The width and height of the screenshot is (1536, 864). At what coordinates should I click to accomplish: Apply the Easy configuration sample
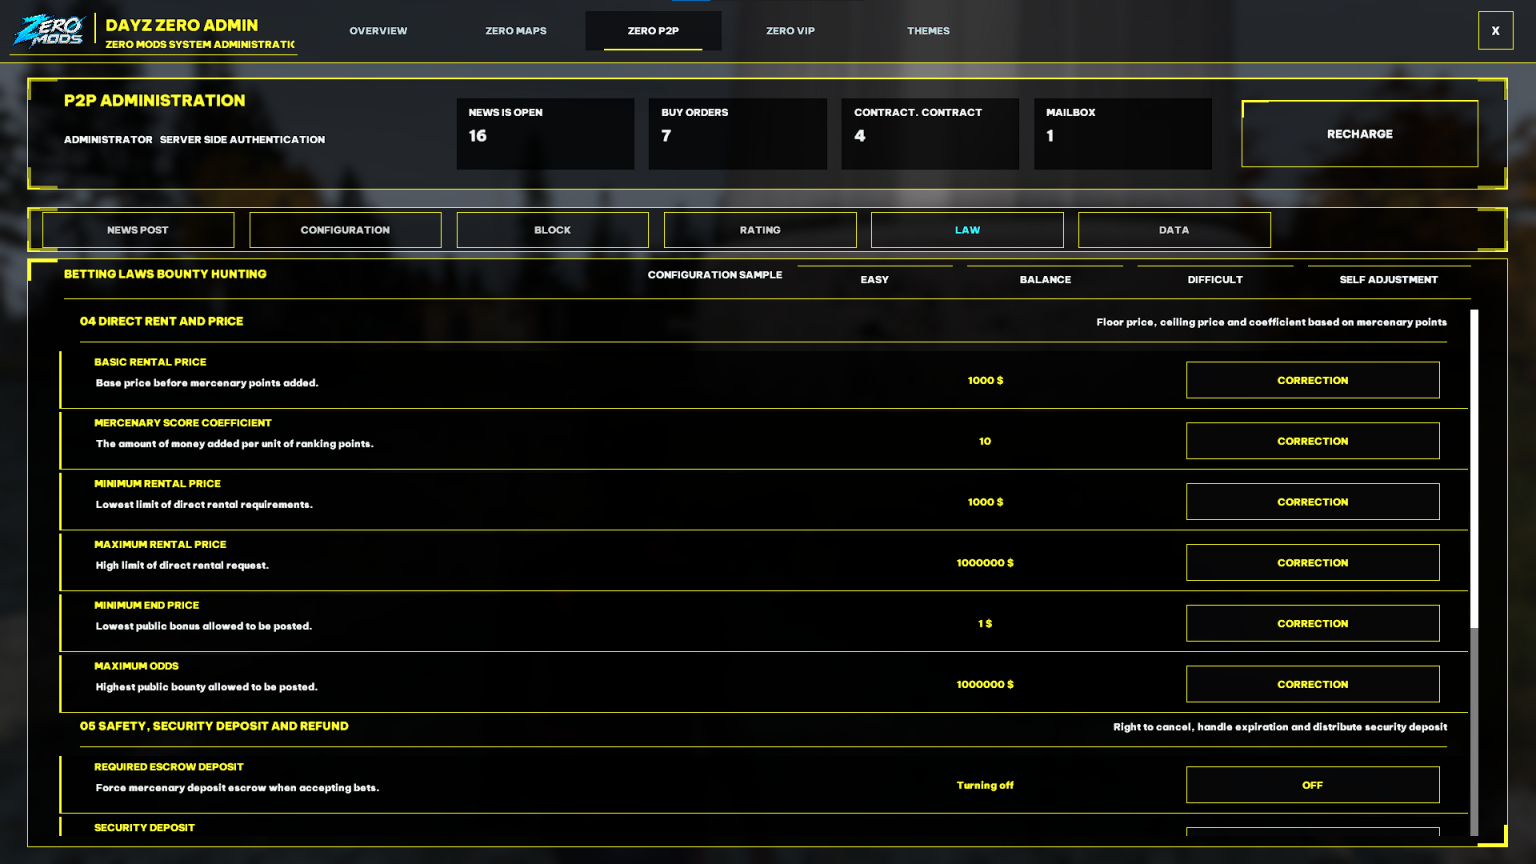tap(875, 279)
